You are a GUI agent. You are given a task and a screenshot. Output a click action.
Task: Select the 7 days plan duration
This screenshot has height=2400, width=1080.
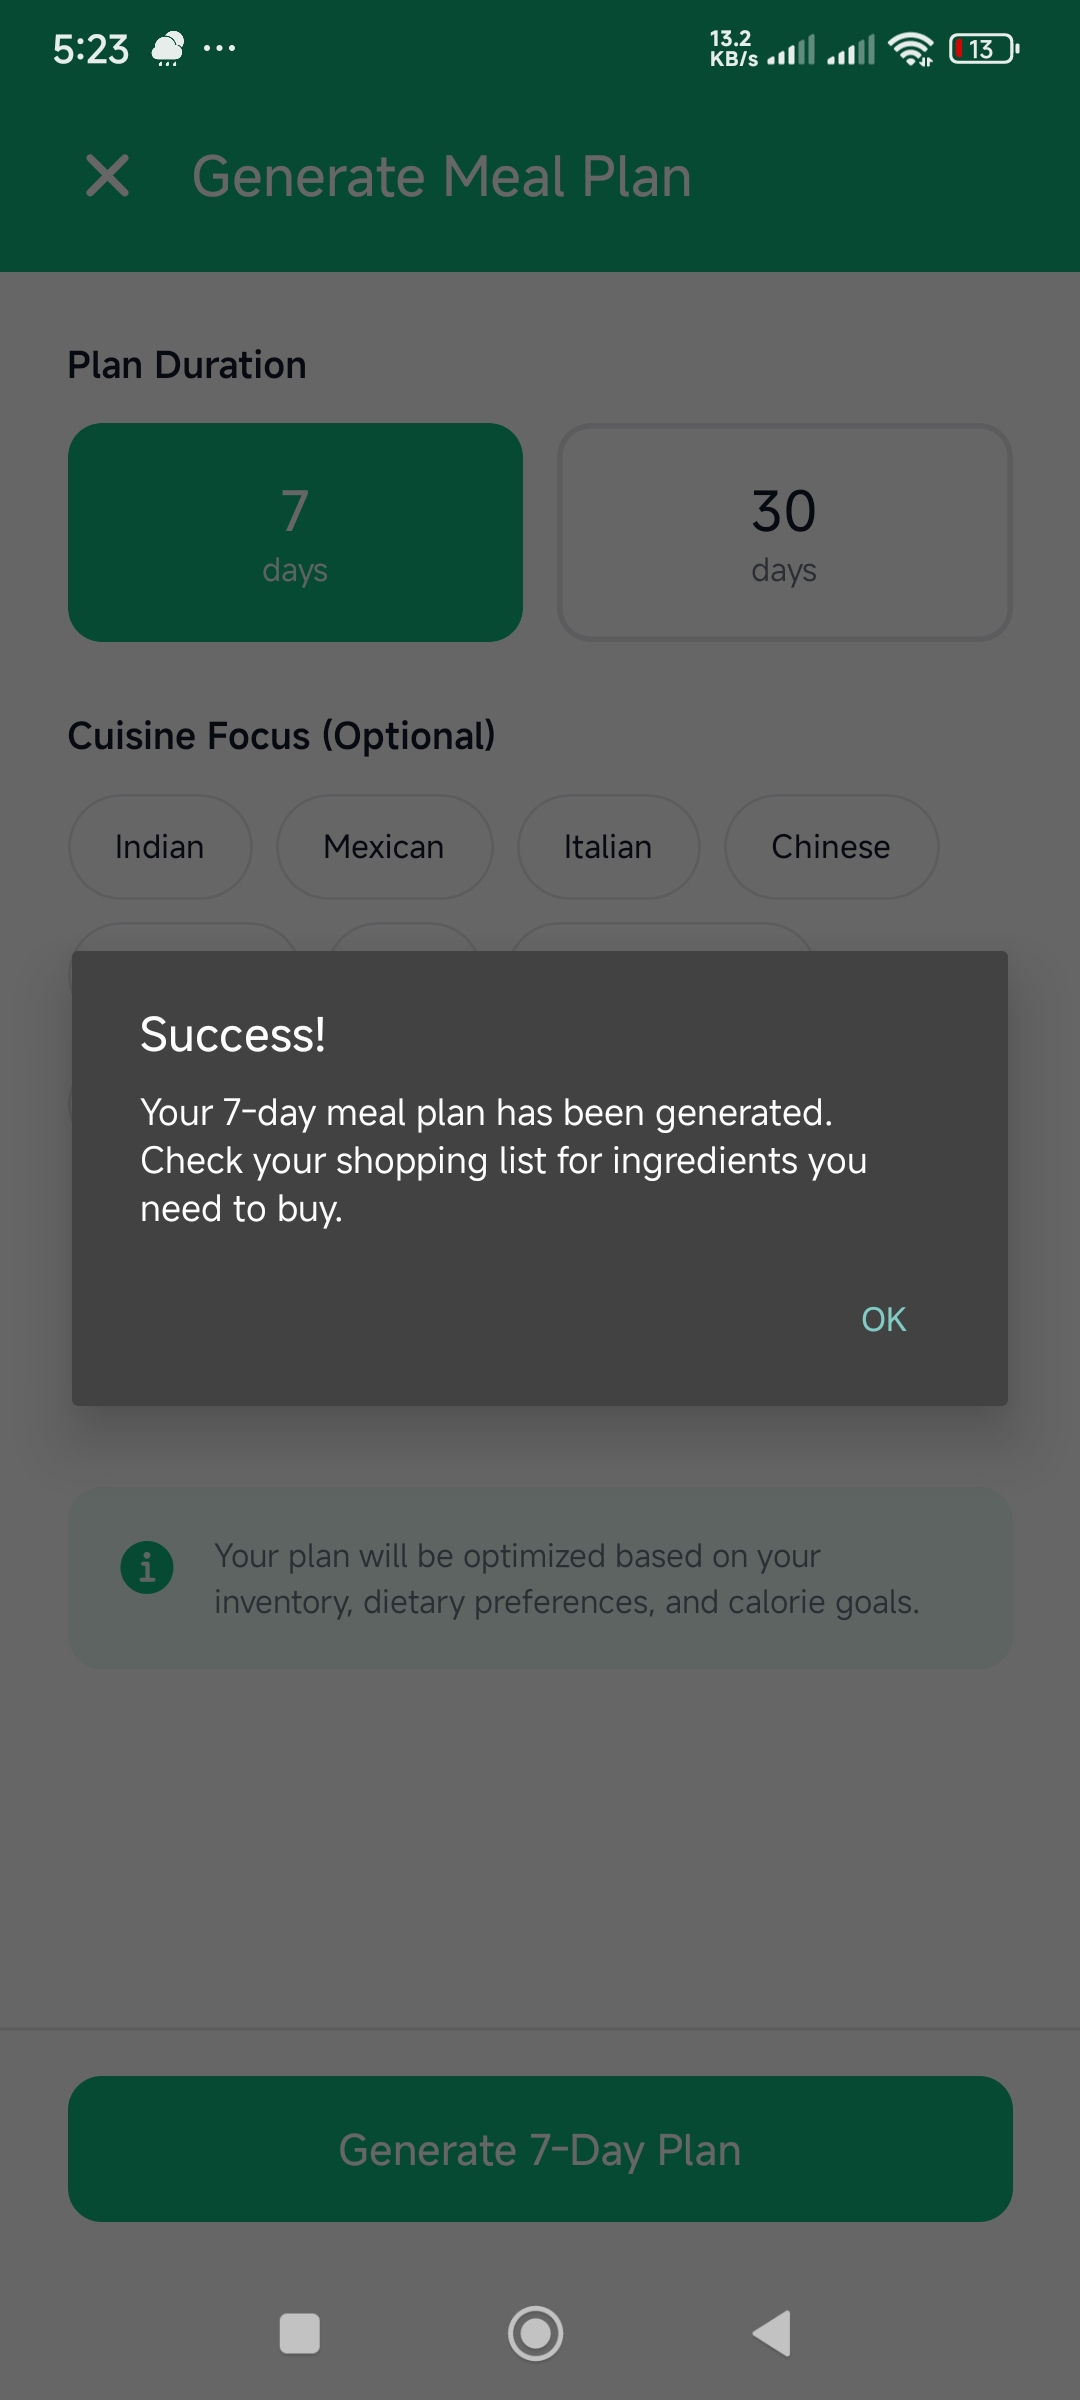pyautogui.click(x=295, y=532)
